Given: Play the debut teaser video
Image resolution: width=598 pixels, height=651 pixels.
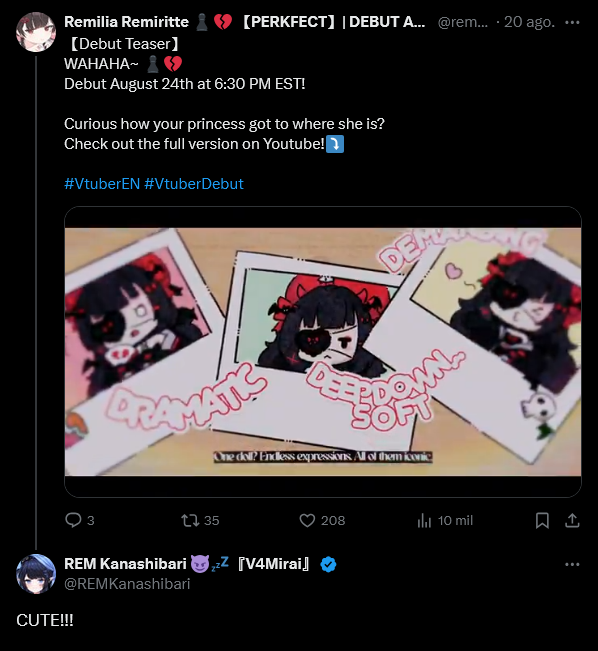Looking at the screenshot, I should 323,352.
